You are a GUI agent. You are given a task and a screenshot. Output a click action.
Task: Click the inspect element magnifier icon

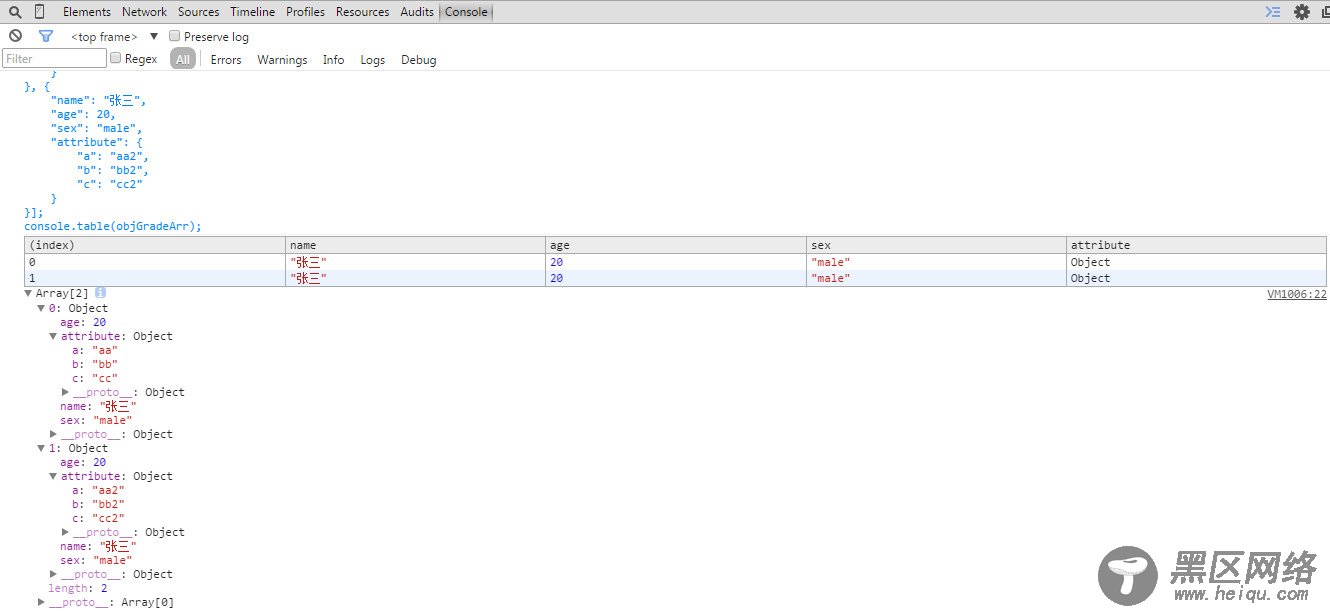tap(15, 12)
